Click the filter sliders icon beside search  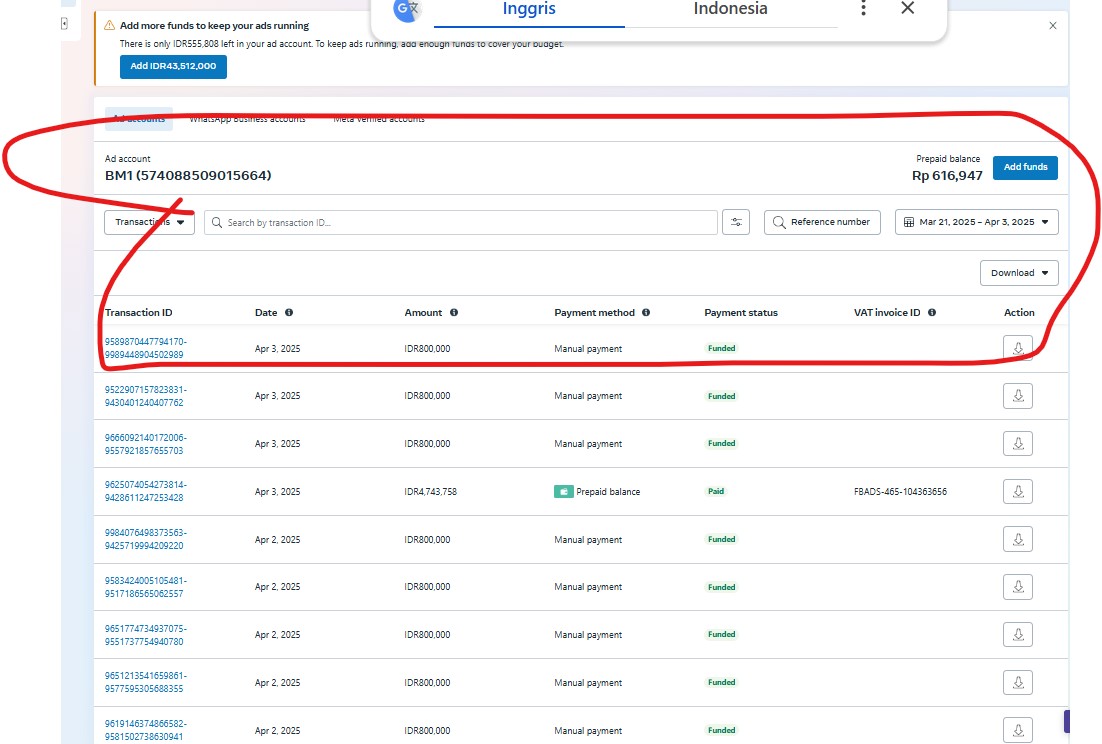click(735, 222)
